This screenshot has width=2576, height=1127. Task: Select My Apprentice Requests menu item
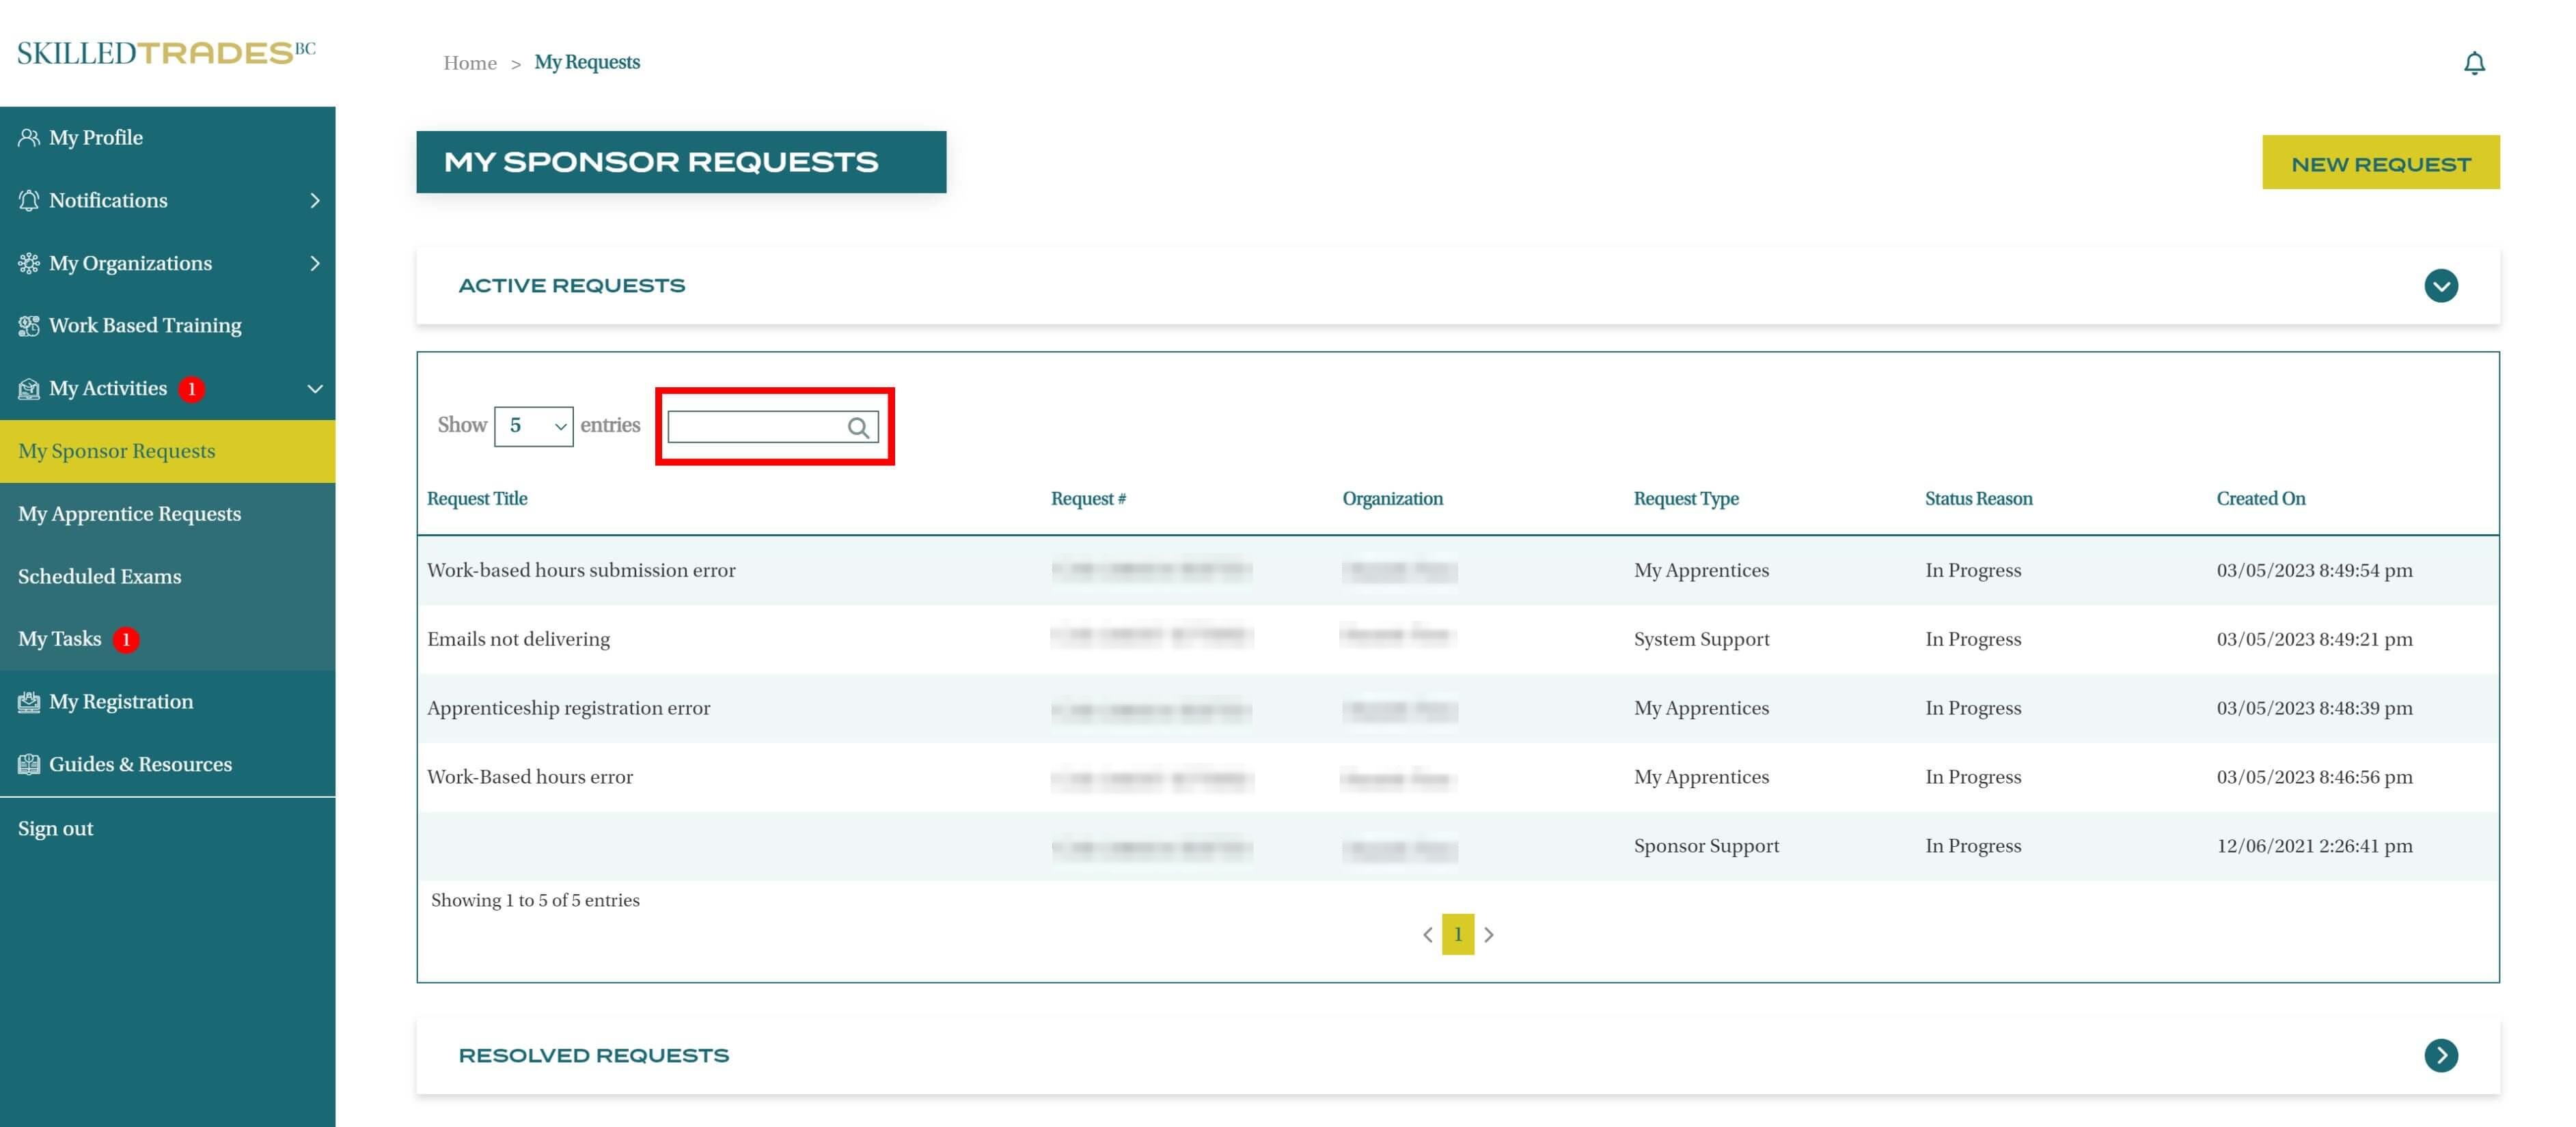click(x=129, y=513)
